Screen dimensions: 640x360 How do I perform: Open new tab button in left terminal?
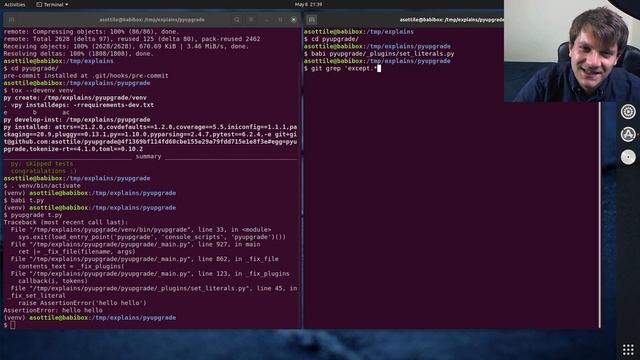click(x=11, y=20)
